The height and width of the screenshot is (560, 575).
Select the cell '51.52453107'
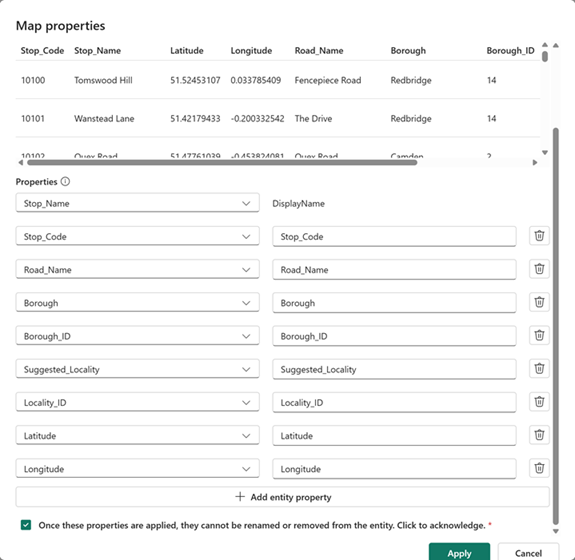[x=195, y=80]
